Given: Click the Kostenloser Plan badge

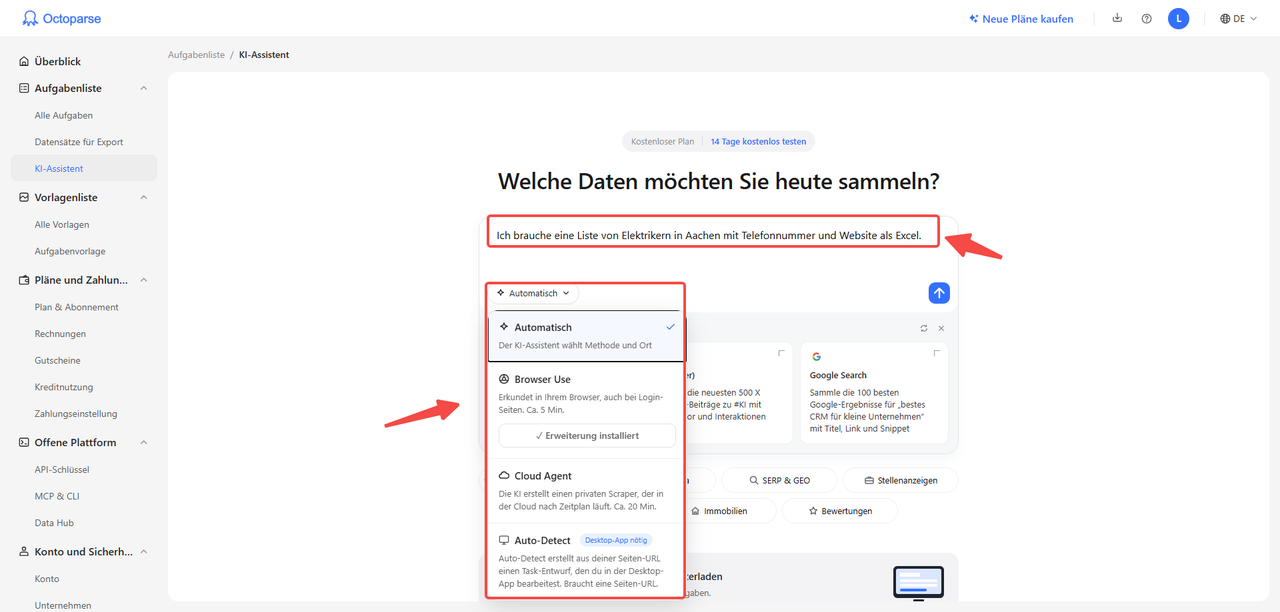Looking at the screenshot, I should (662, 142).
